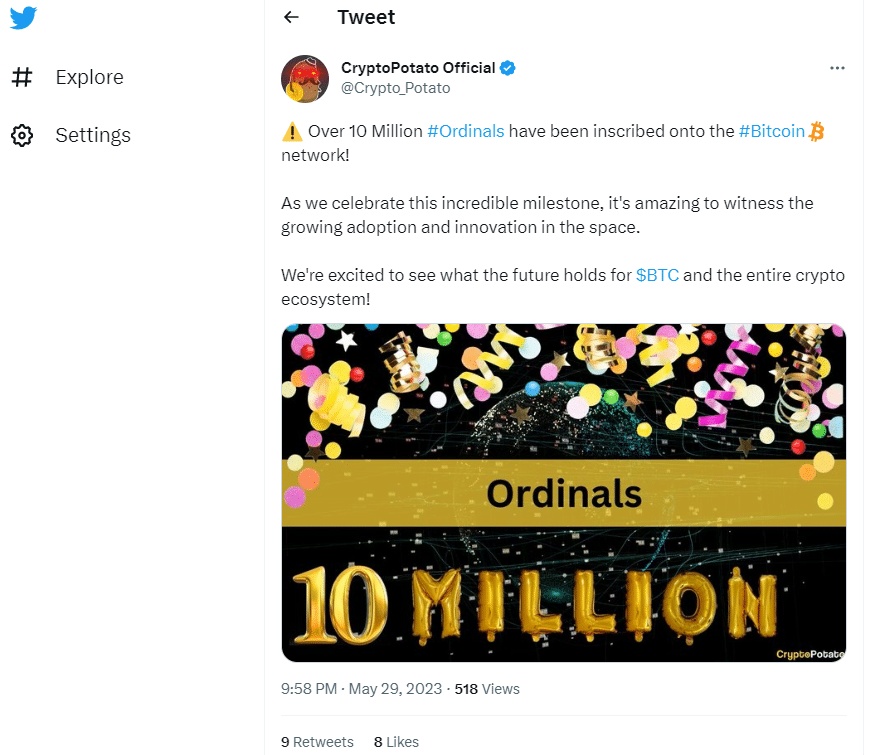
Task: Click the Twitter bird logo
Action: point(23,17)
